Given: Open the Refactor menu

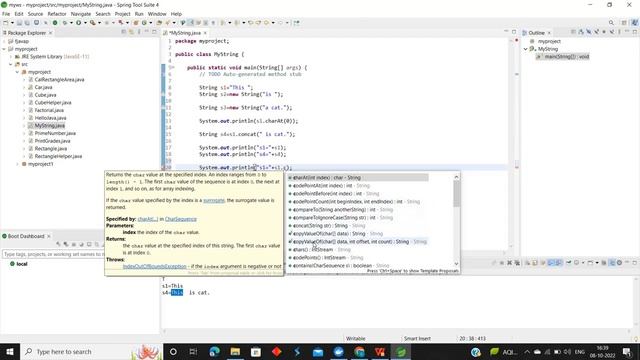Looking at the screenshot, I should click(57, 14).
